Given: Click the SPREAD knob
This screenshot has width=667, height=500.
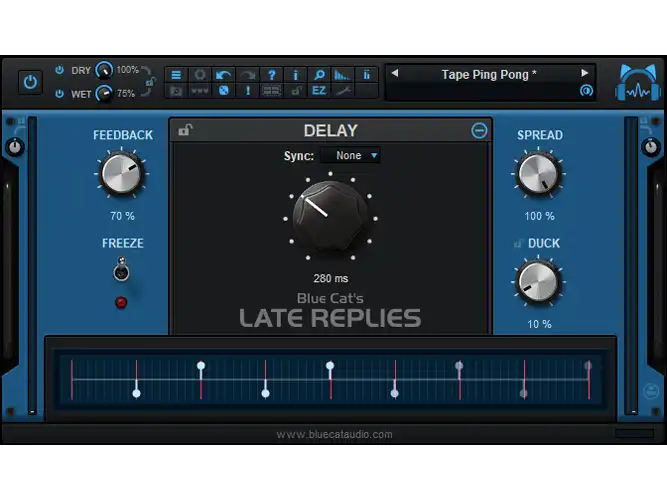Looking at the screenshot, I should click(539, 173).
